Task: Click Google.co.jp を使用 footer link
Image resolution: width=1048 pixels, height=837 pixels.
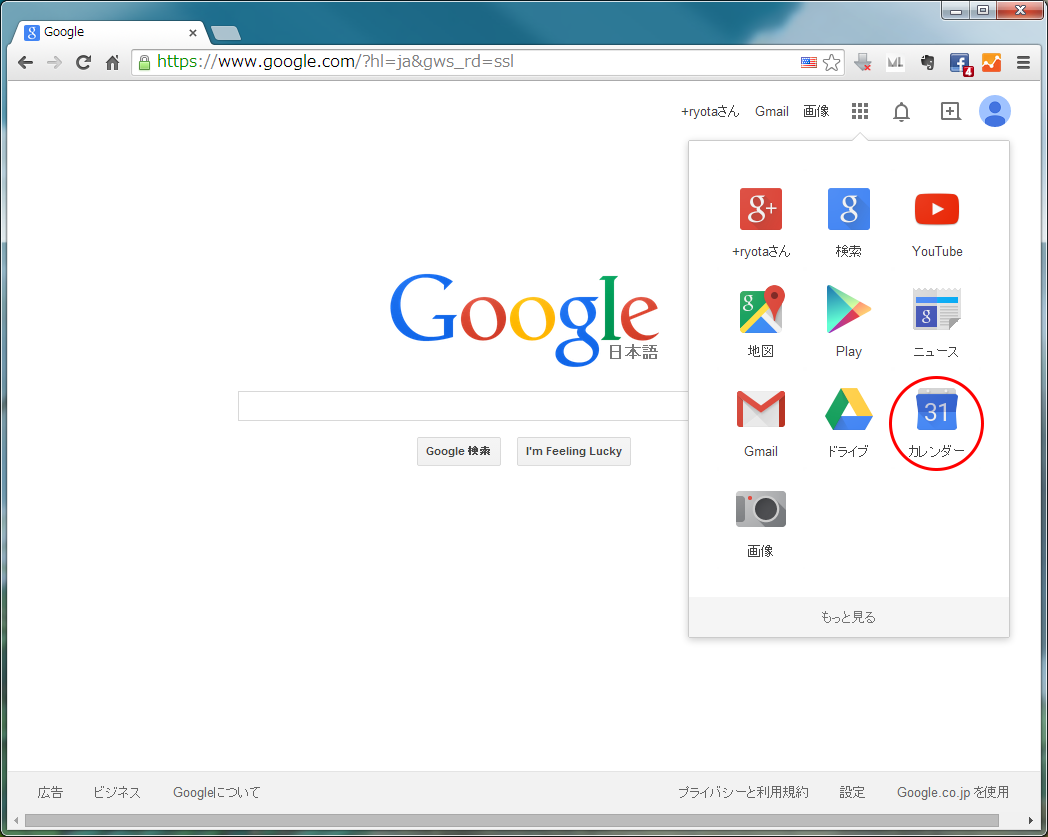Action: [x=953, y=792]
